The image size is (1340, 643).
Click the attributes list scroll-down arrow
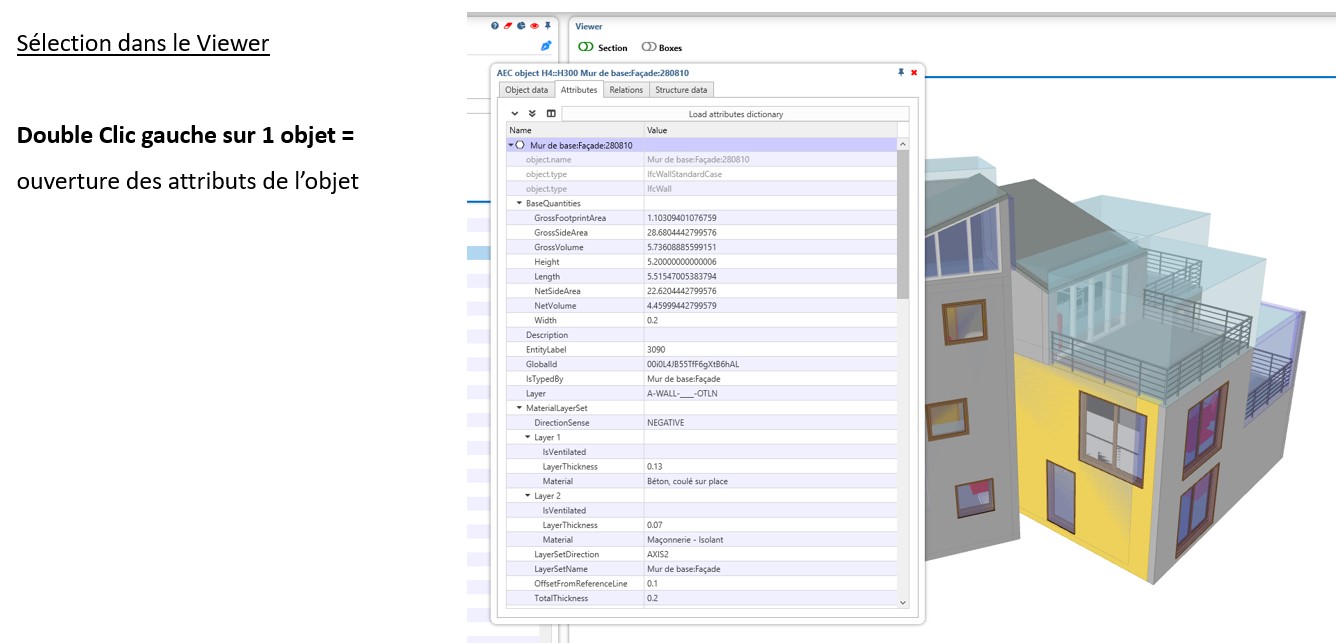(903, 602)
